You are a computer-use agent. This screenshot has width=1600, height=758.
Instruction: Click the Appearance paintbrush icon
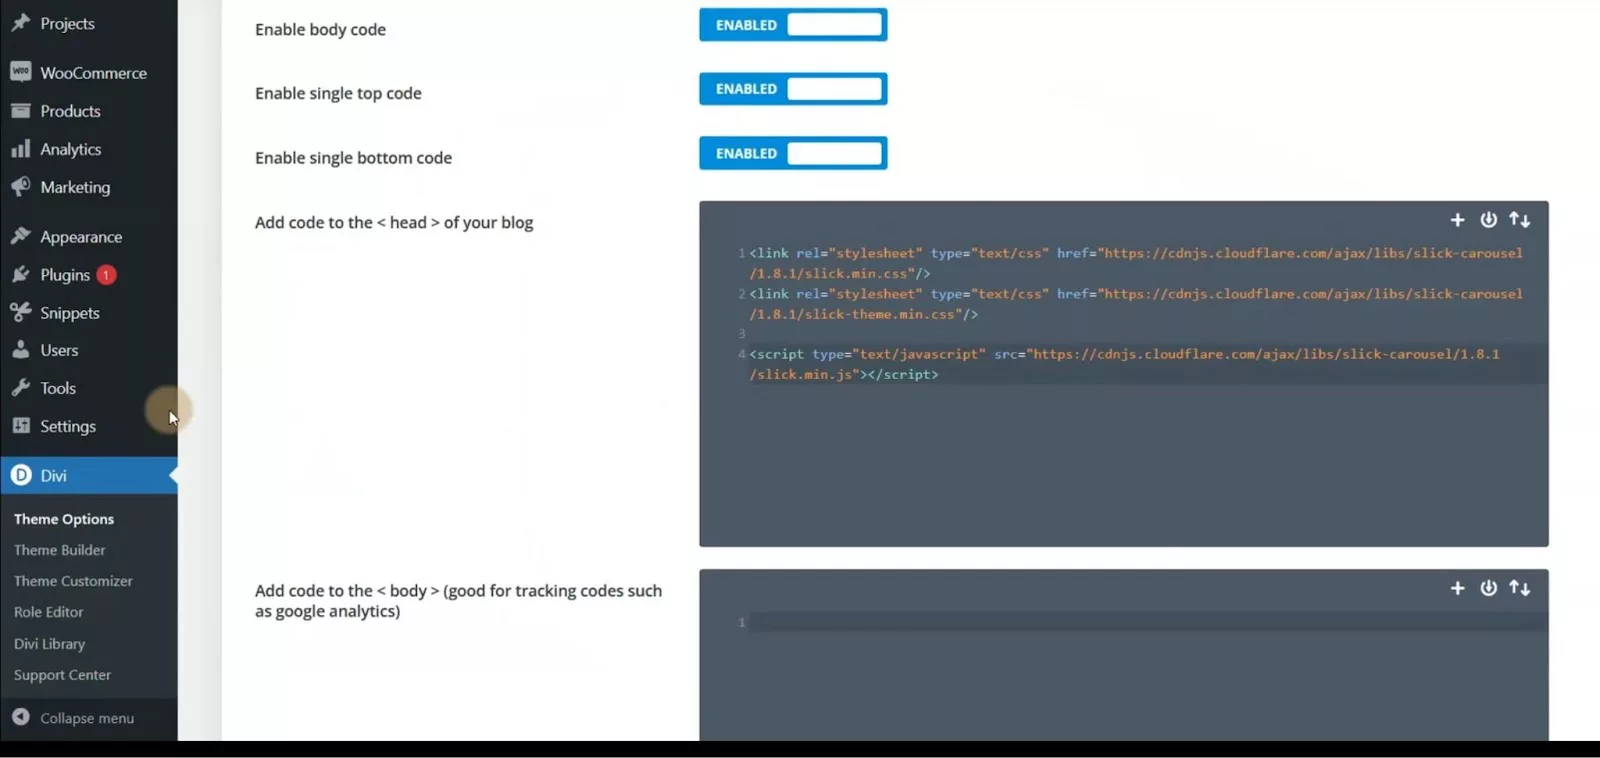click(20, 236)
